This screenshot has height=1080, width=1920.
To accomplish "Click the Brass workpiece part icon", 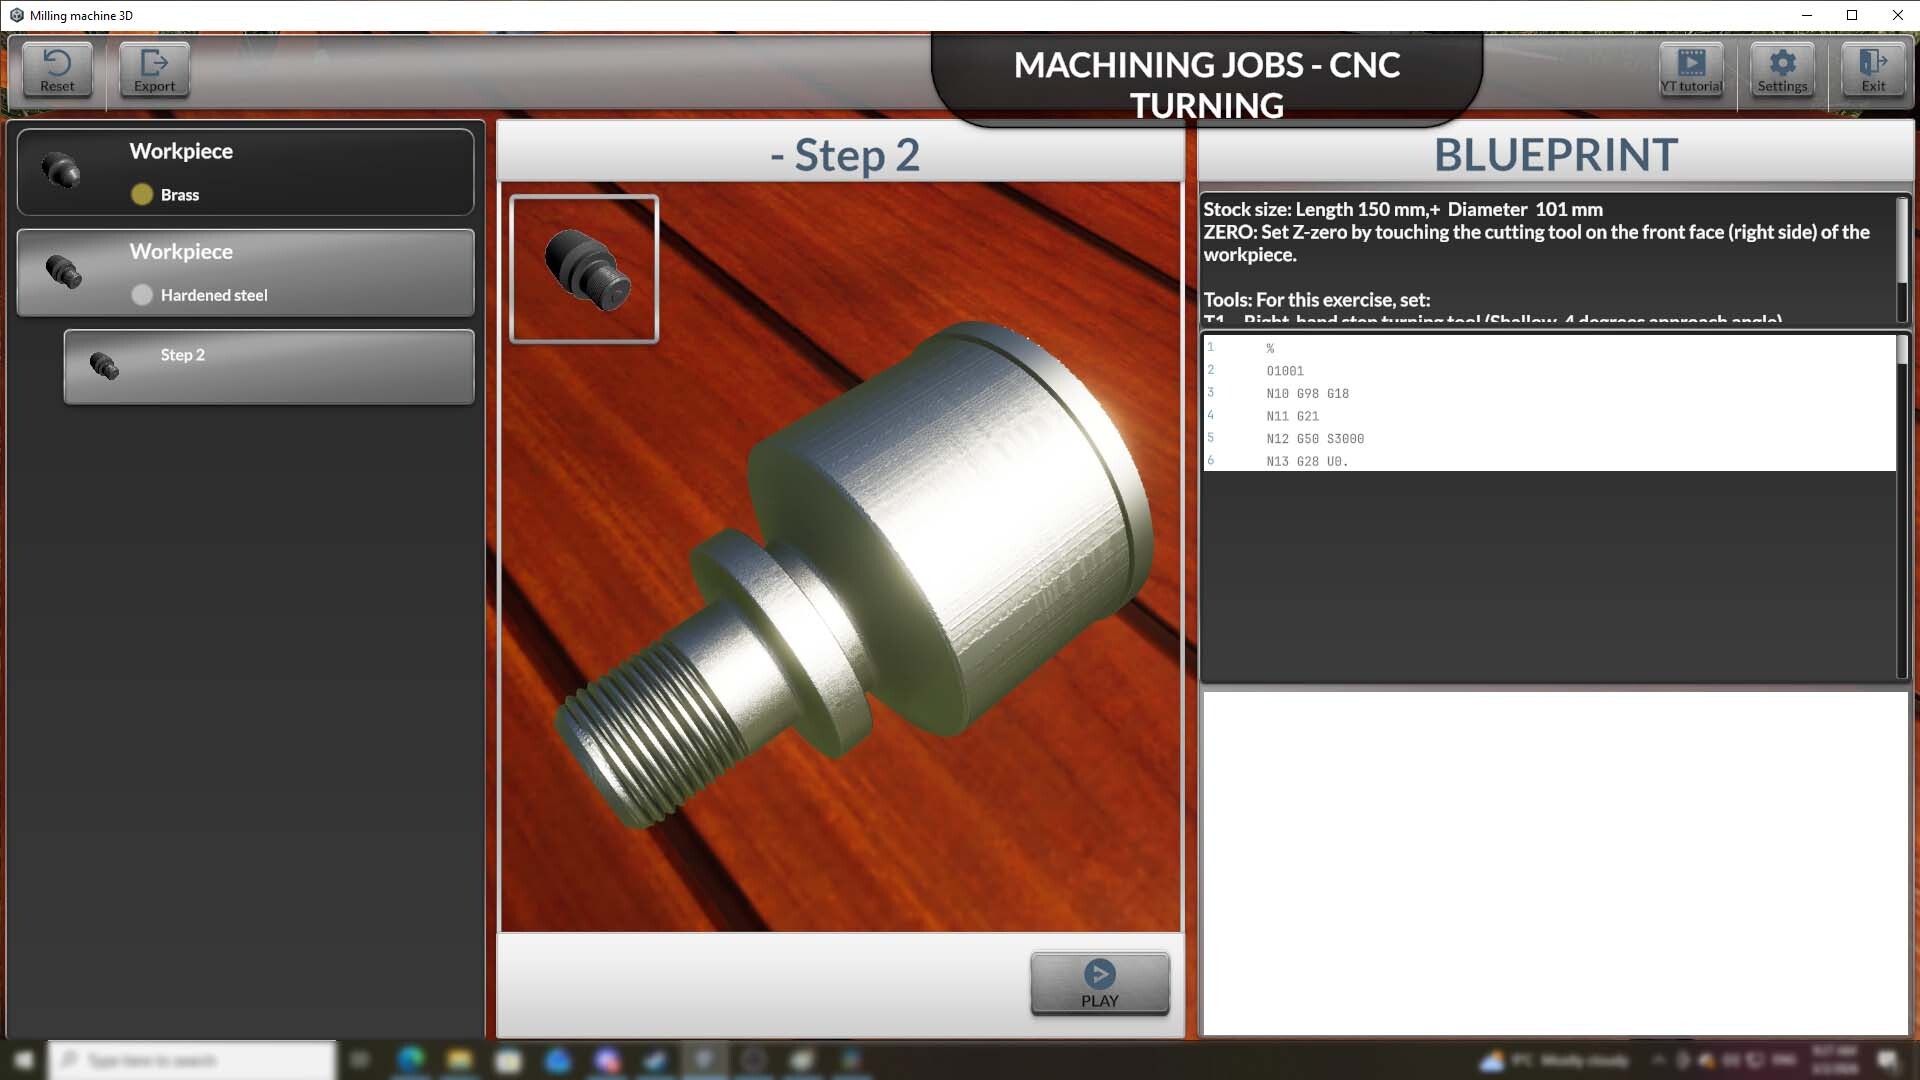I will 61,171.
